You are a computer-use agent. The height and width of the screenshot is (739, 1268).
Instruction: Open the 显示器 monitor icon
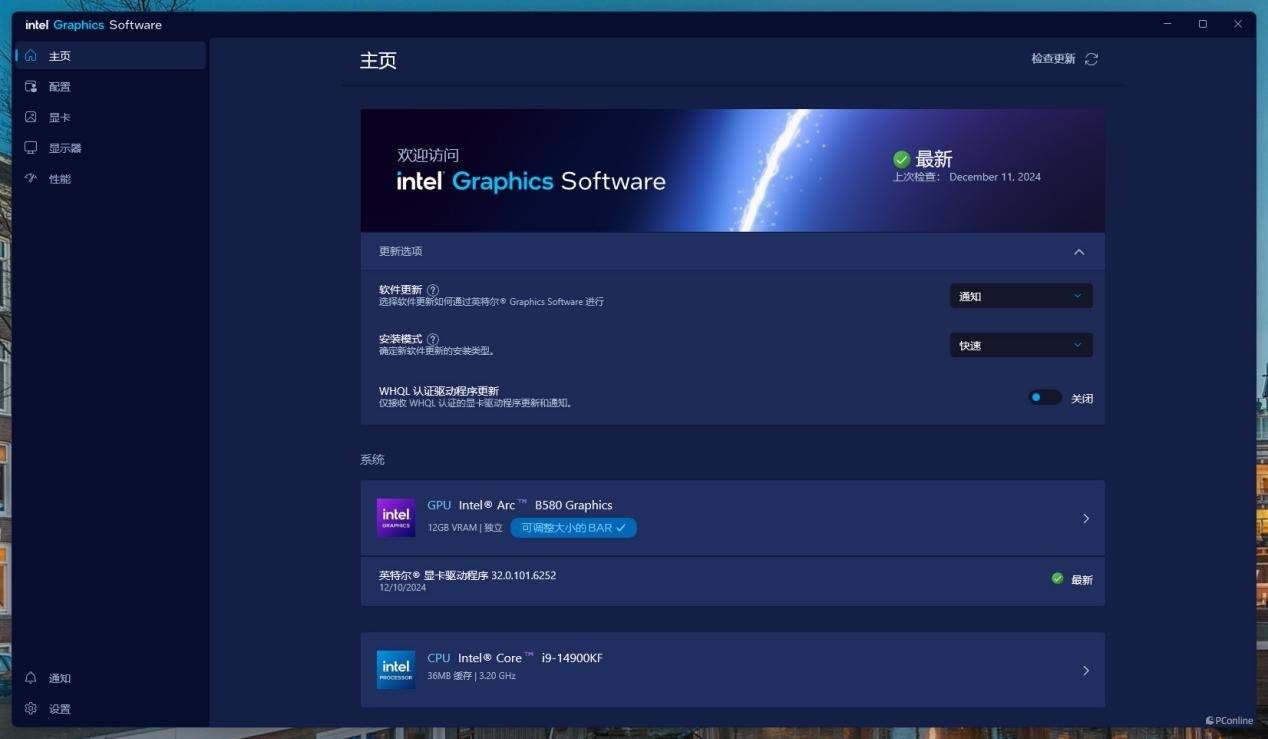coord(31,148)
